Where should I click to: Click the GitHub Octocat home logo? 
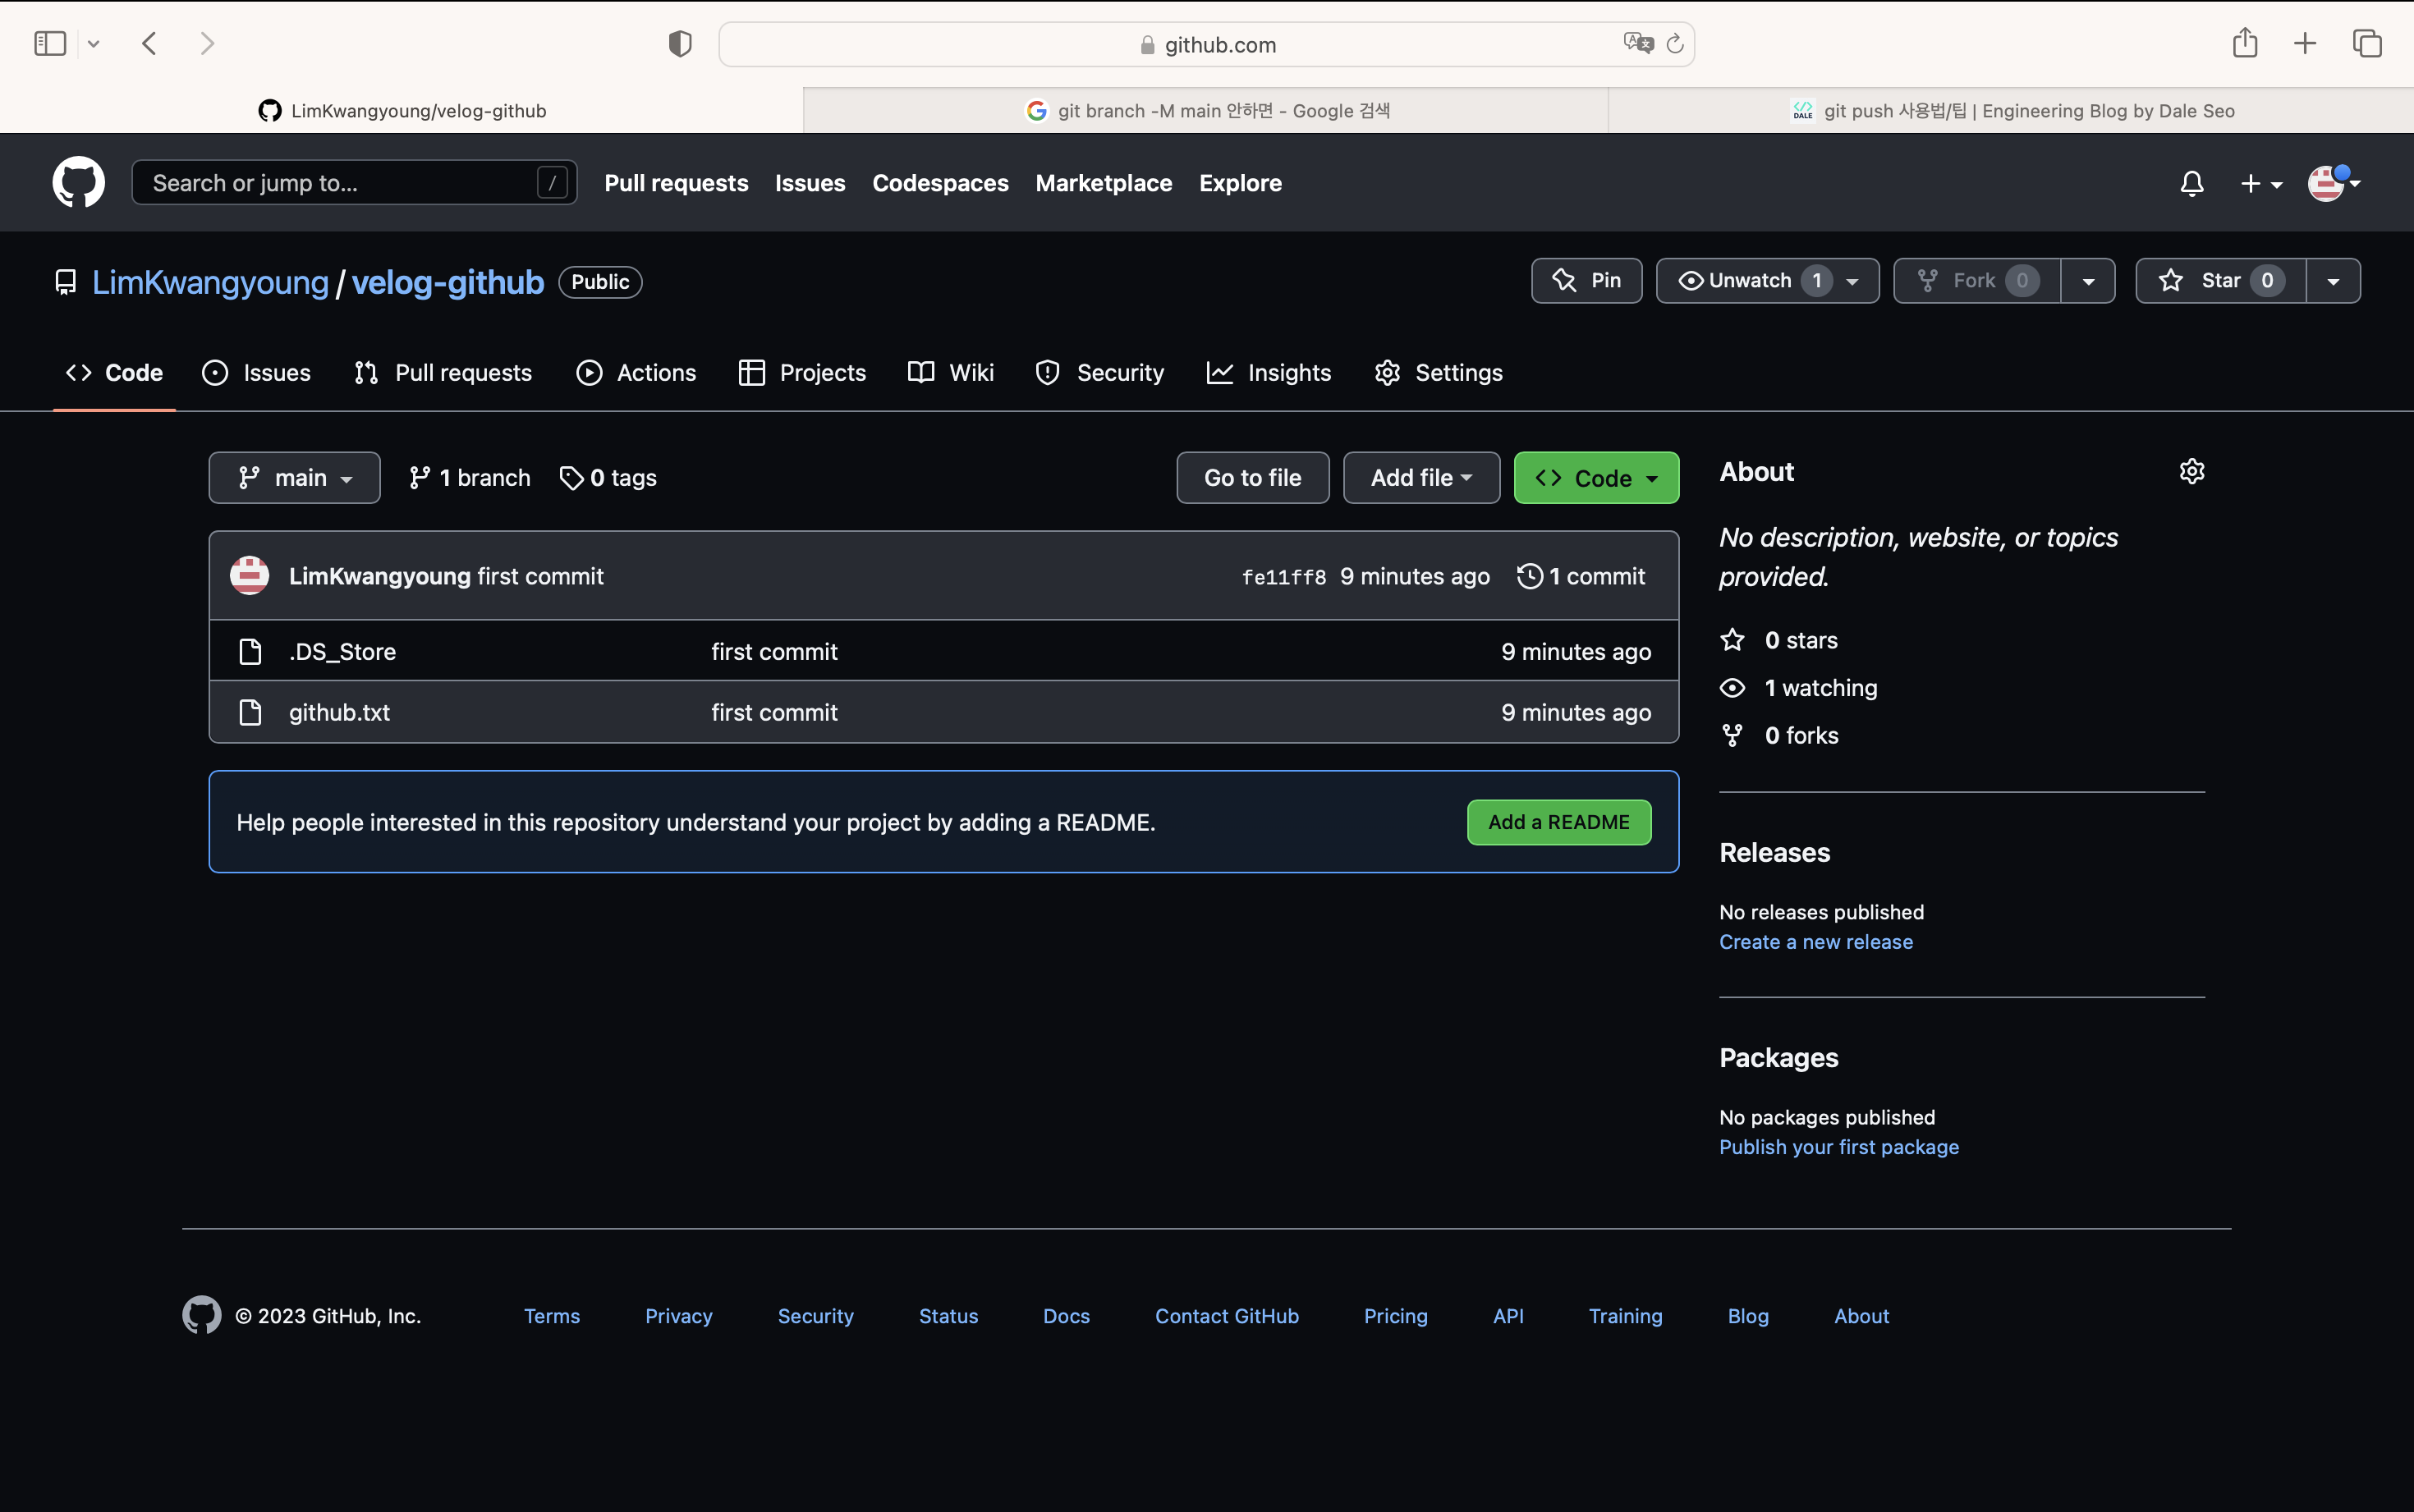pos(78,182)
